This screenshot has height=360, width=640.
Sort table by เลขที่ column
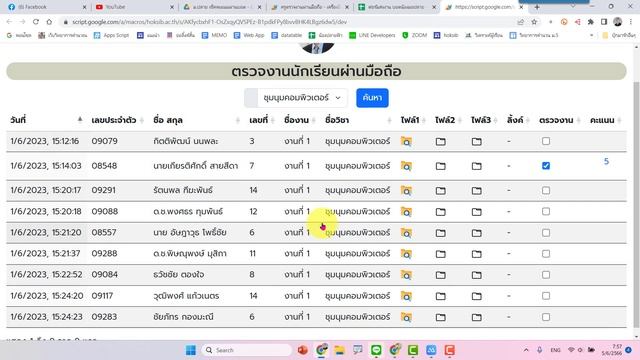[x=262, y=120]
